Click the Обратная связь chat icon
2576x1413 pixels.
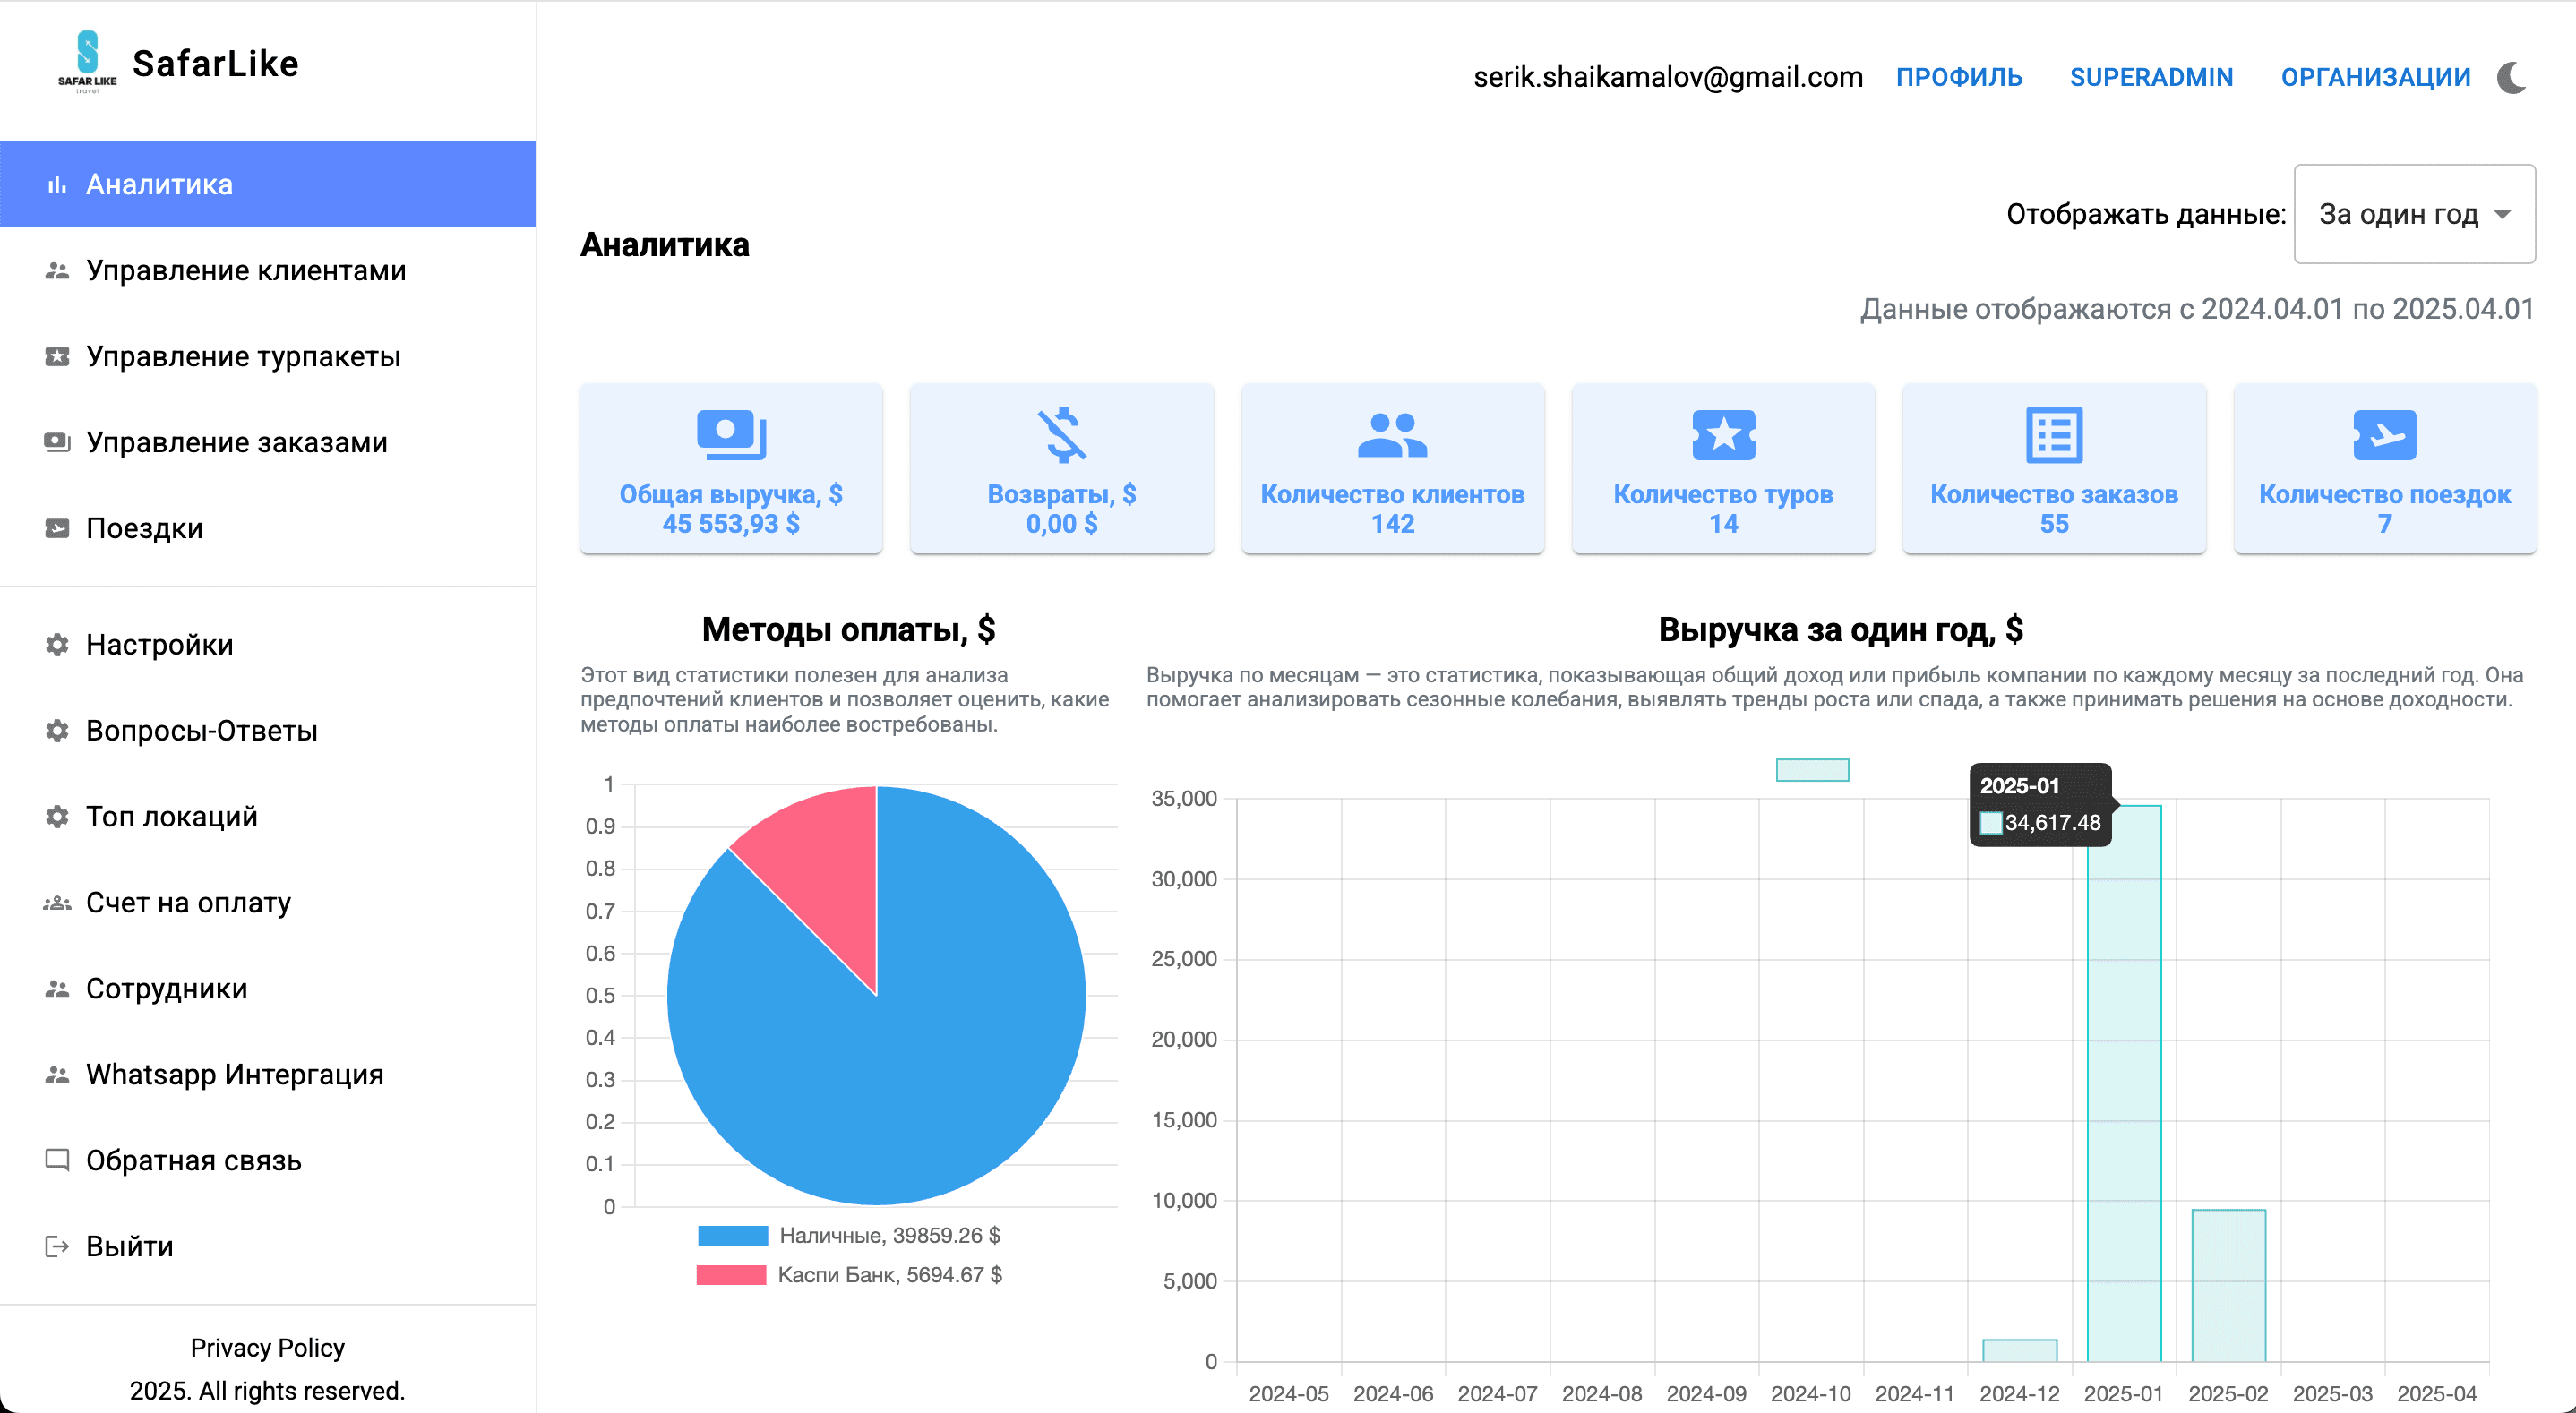[57, 1160]
